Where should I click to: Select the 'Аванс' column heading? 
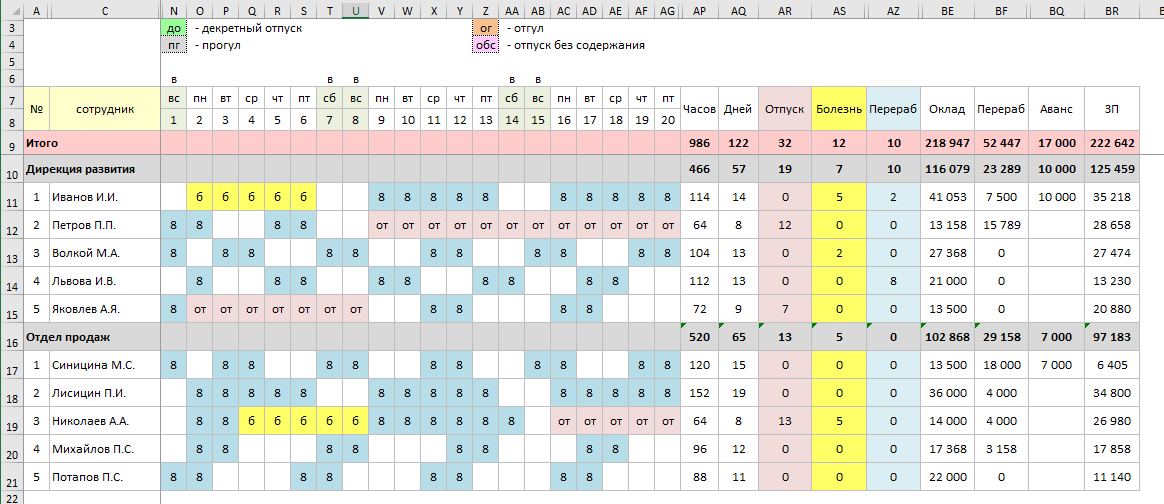[1056, 108]
